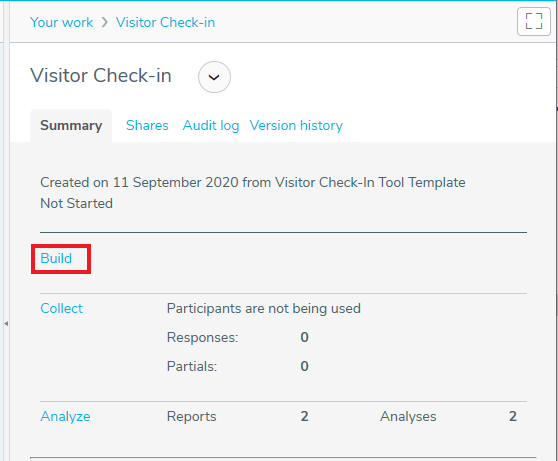The width and height of the screenshot is (558, 461).
Task: Click the breadcrumb chevron separator
Action: 104,22
